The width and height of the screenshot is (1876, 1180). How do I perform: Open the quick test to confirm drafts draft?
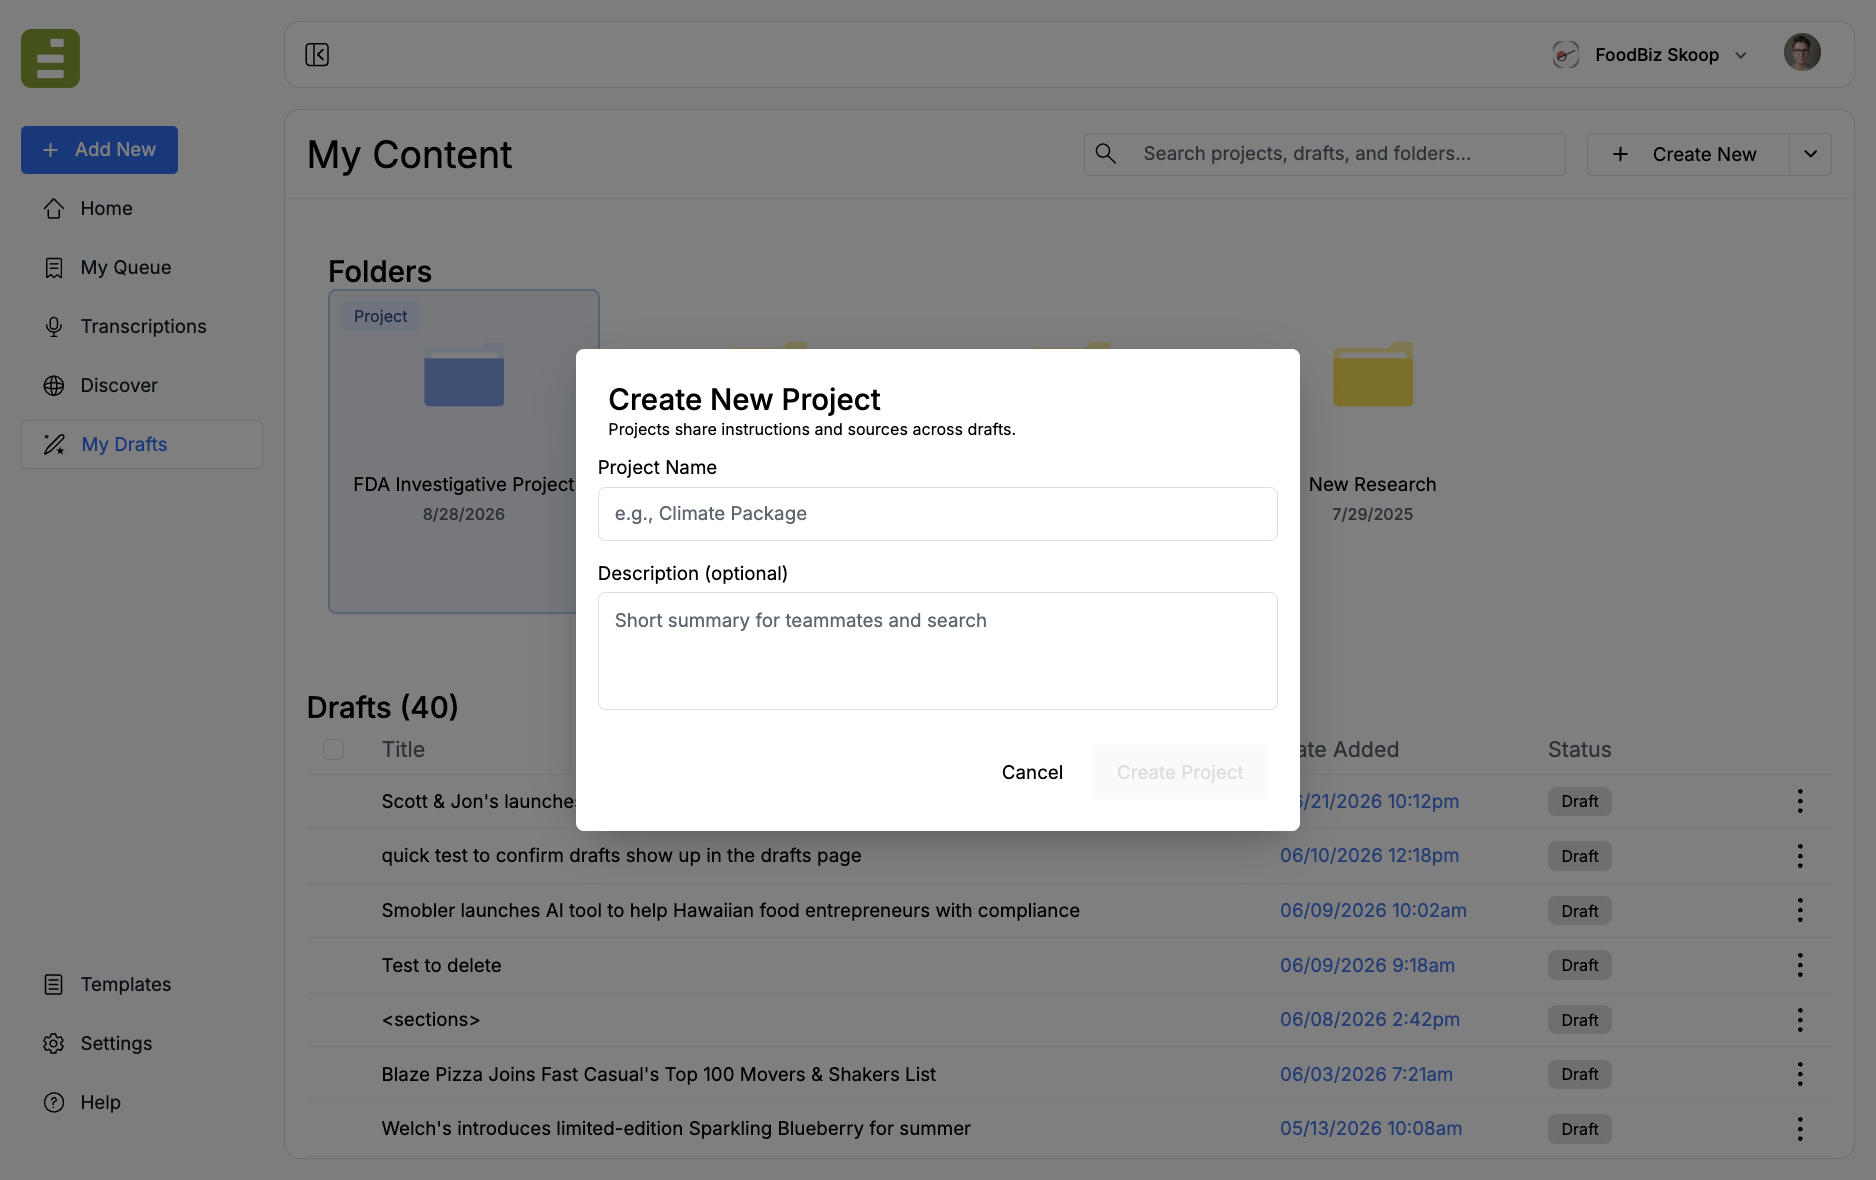[x=621, y=856]
